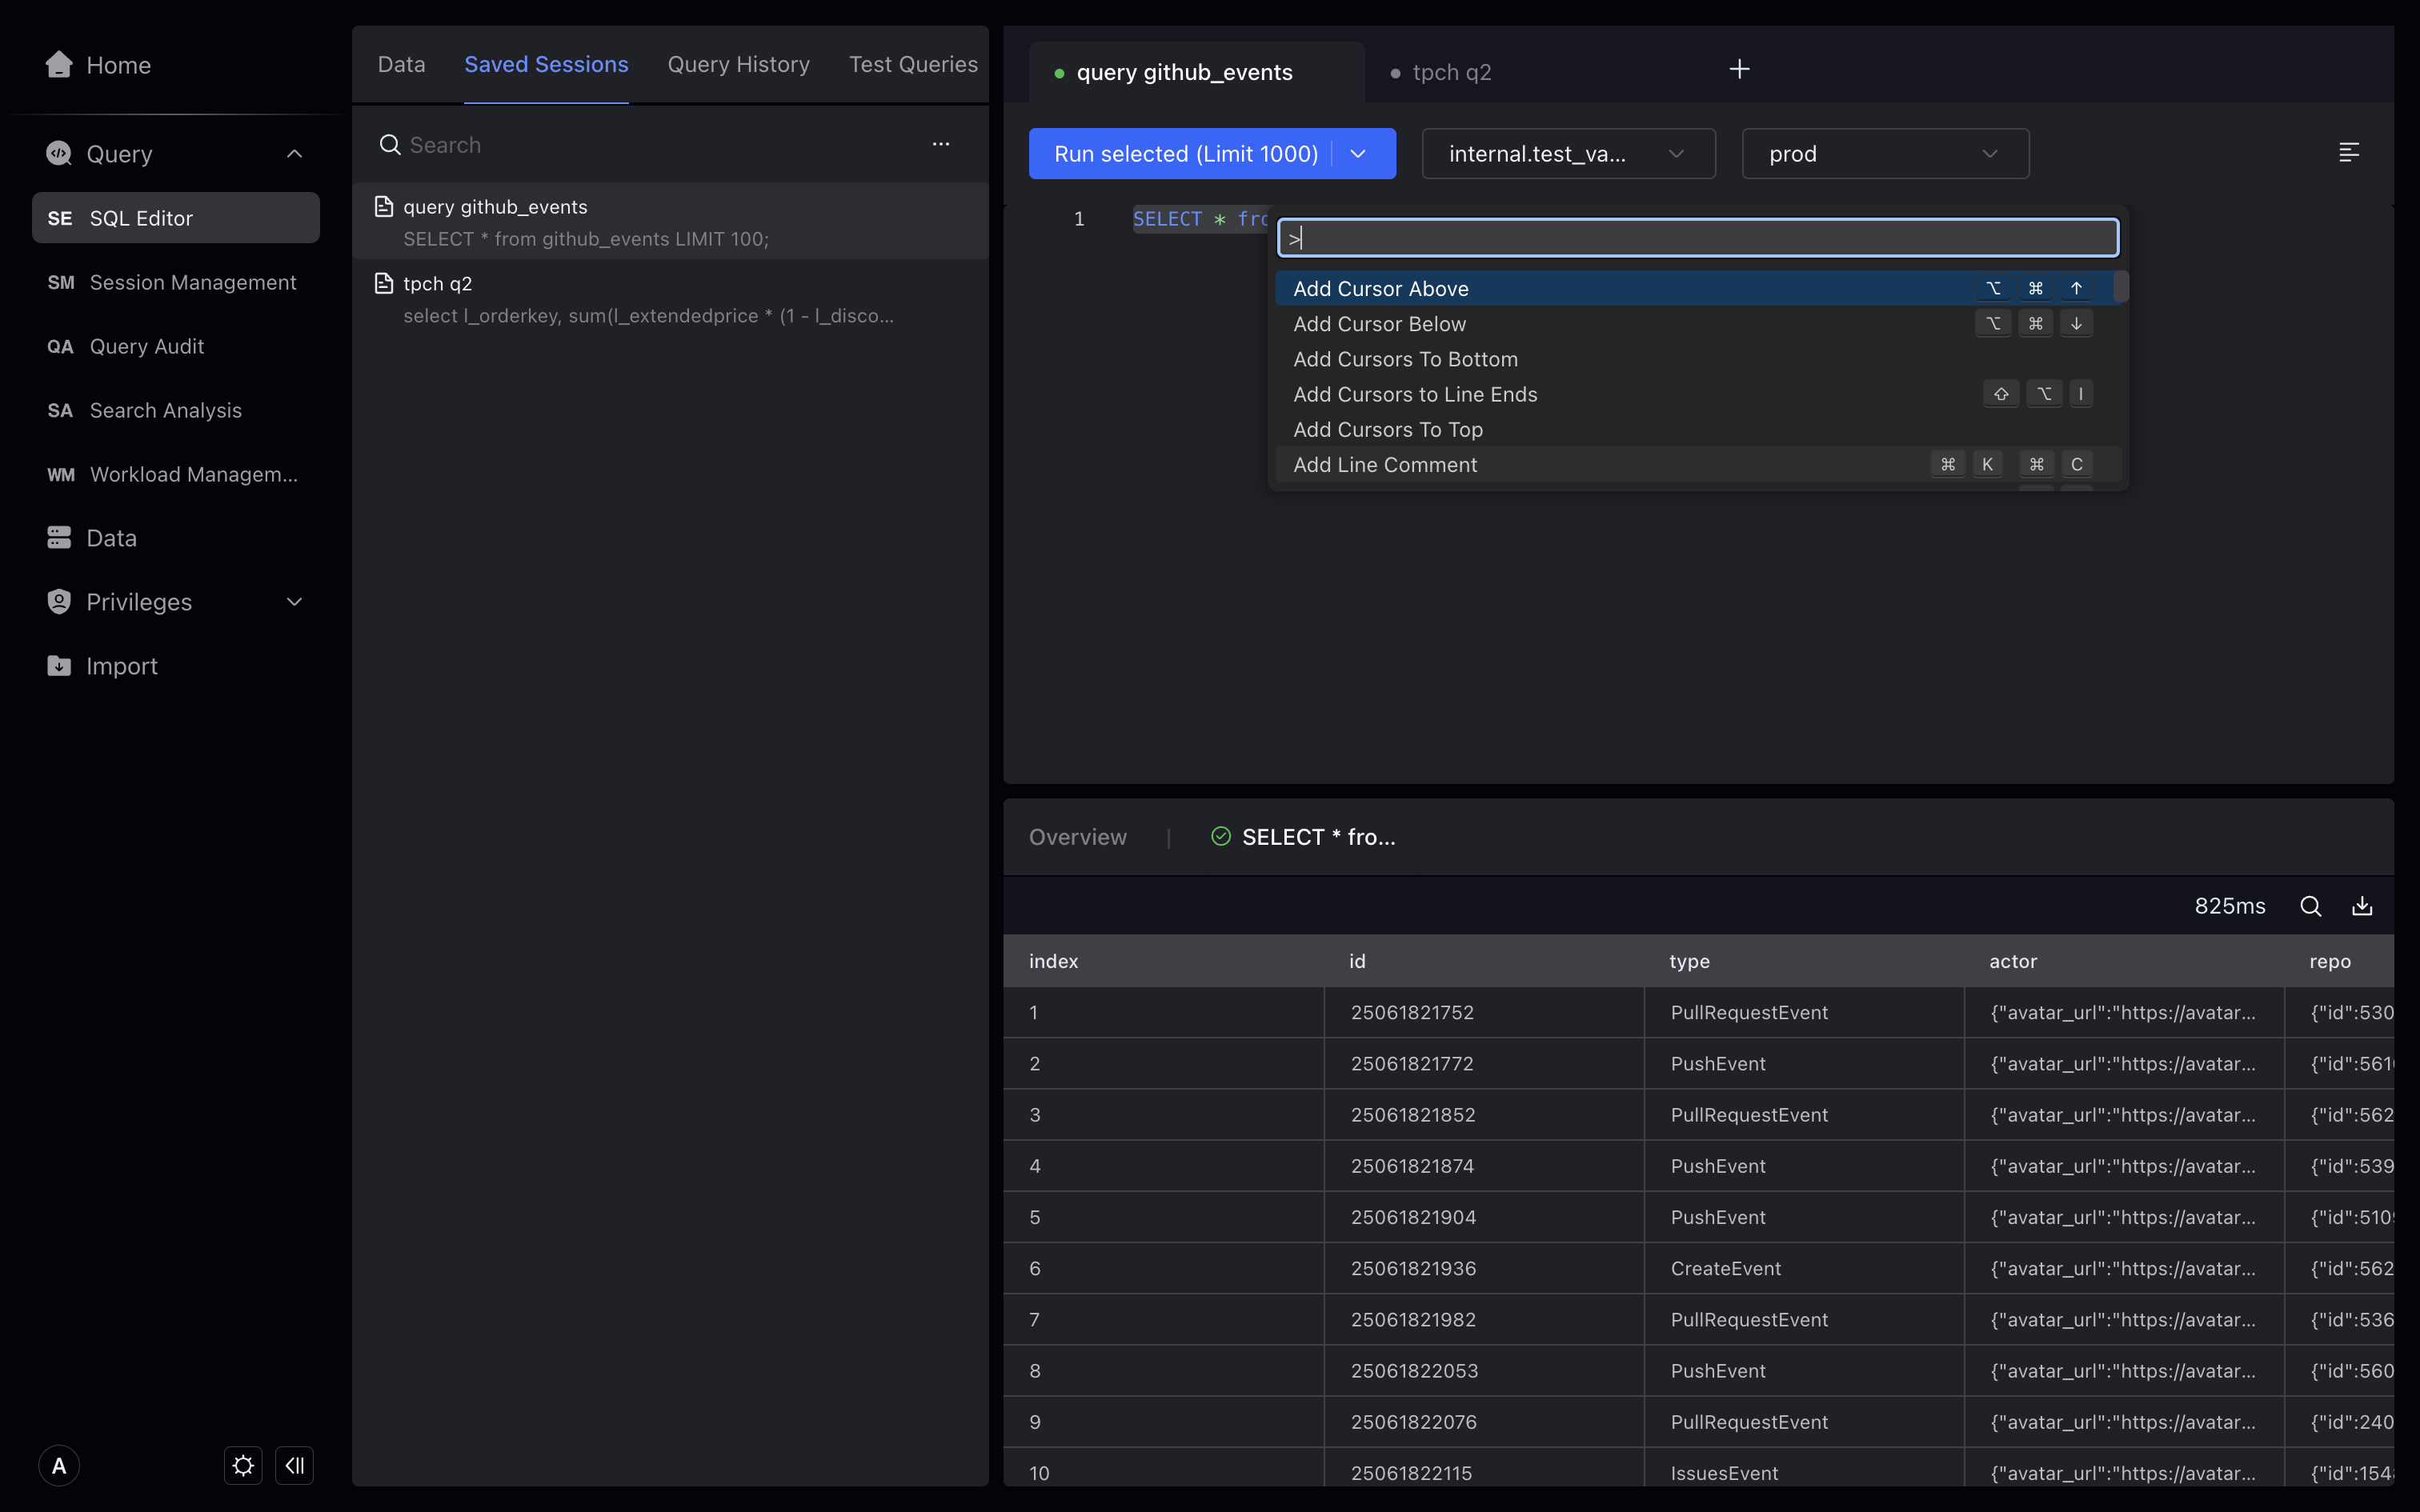This screenshot has width=2420, height=1512.
Task: Open the three-dot options menu
Action: click(941, 144)
